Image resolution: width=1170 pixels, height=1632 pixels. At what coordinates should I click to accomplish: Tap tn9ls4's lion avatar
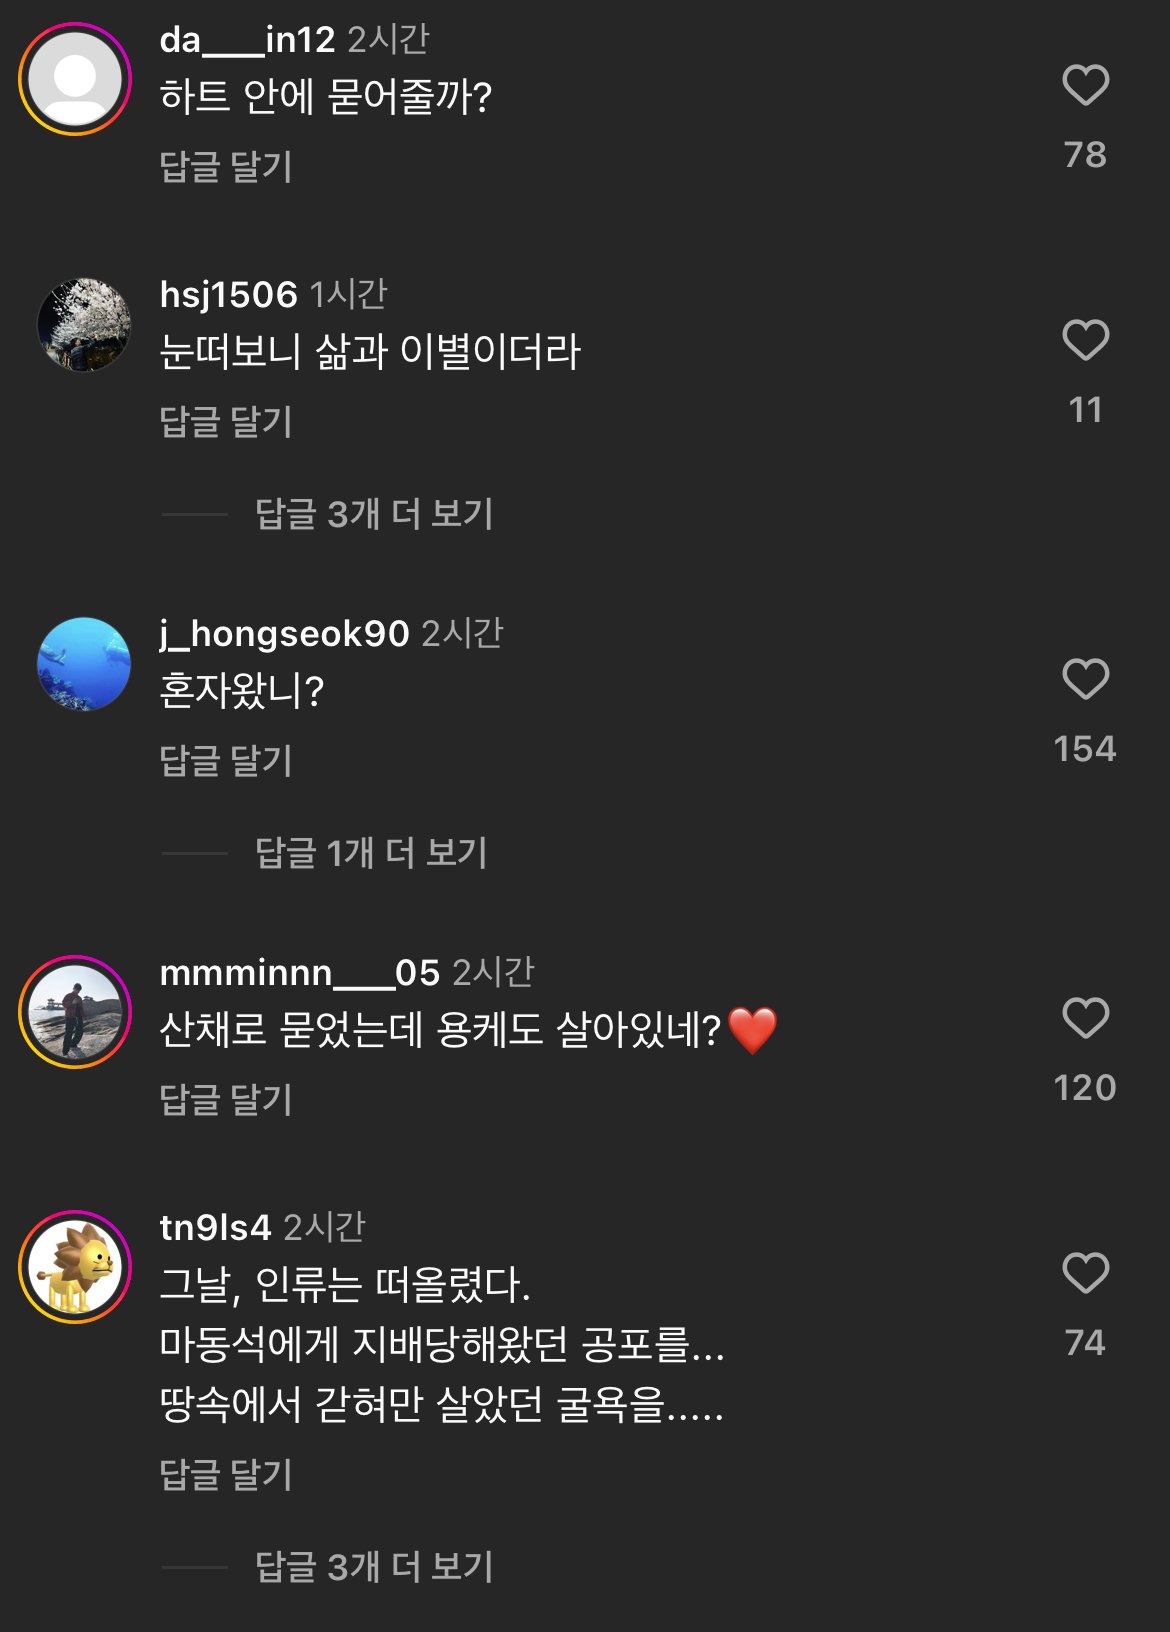coord(75,1266)
